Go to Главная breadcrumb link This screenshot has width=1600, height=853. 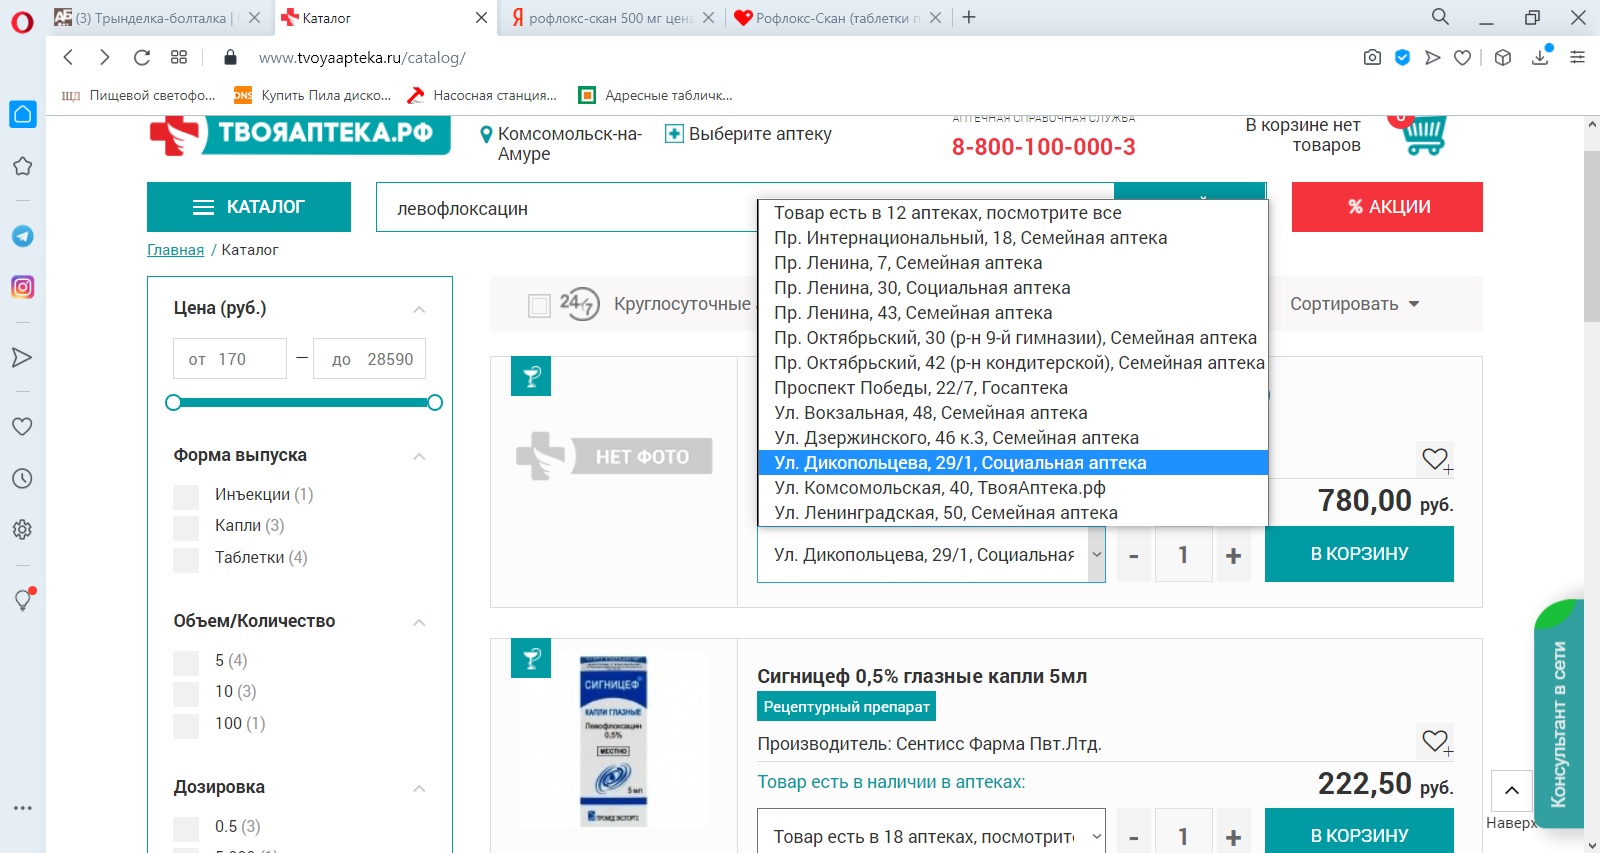pyautogui.click(x=175, y=250)
